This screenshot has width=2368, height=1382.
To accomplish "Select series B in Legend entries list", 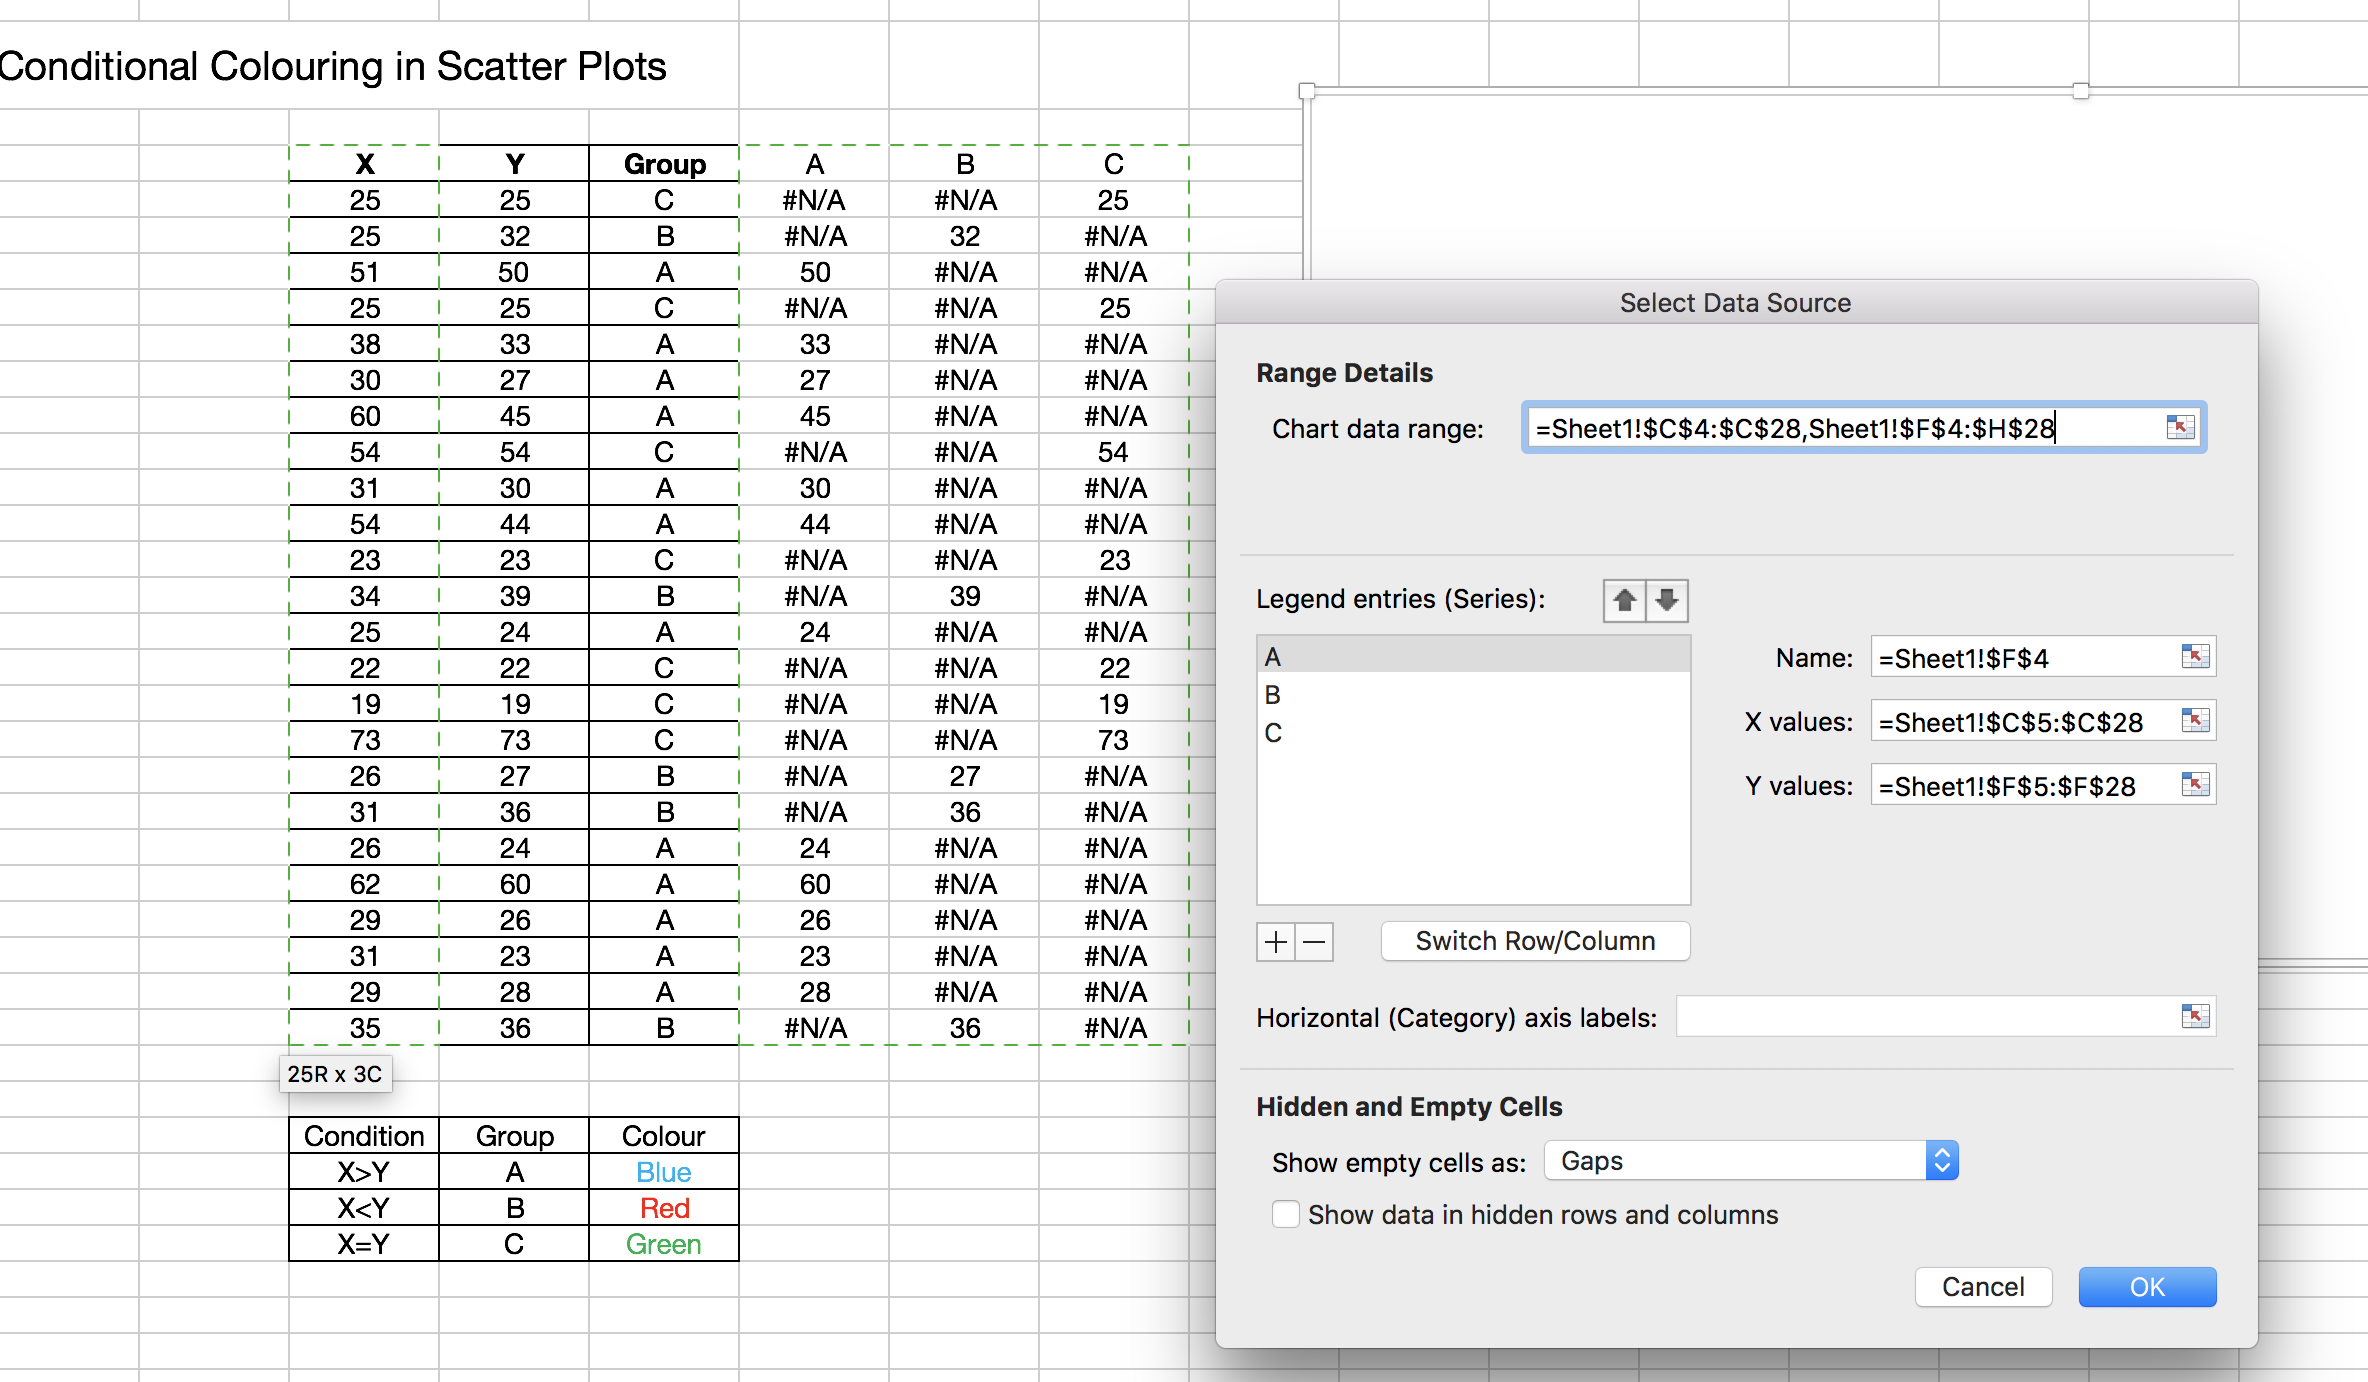I will pyautogui.click(x=1473, y=695).
